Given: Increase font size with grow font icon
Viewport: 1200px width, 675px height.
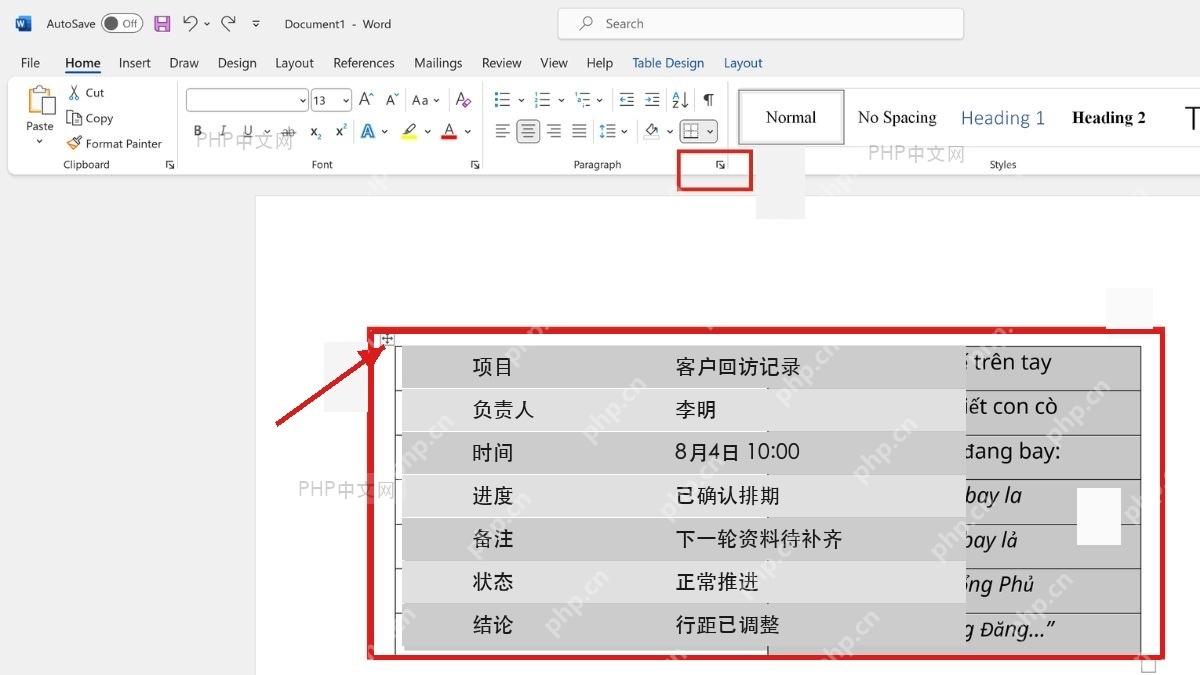Looking at the screenshot, I should coord(366,100).
